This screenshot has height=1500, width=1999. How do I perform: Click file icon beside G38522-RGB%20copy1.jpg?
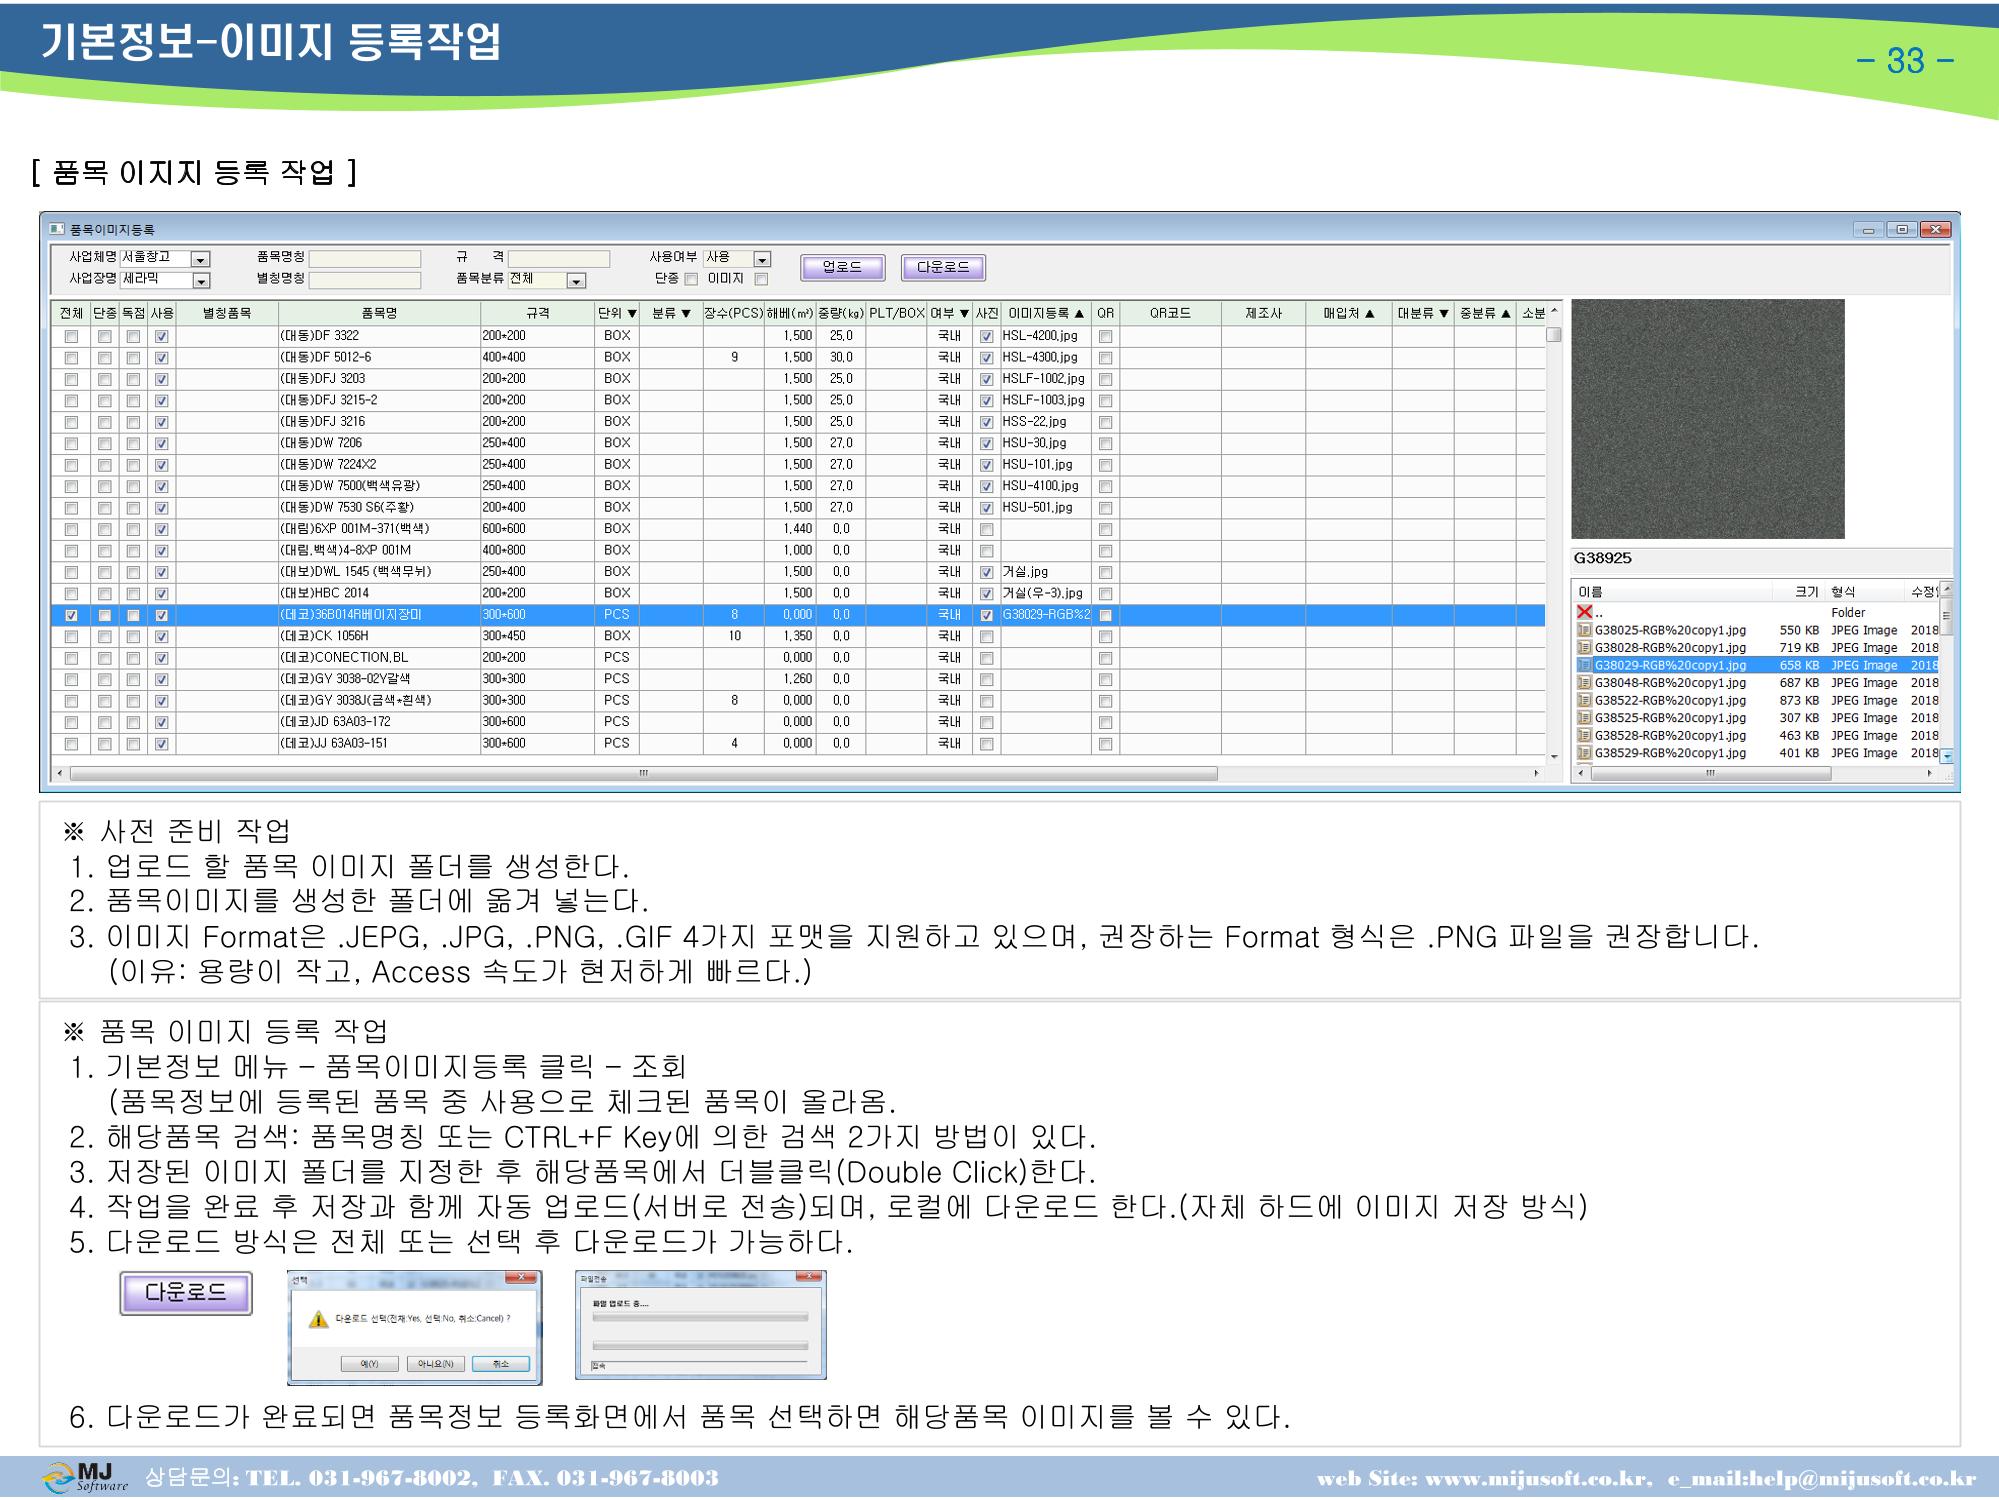(1584, 700)
